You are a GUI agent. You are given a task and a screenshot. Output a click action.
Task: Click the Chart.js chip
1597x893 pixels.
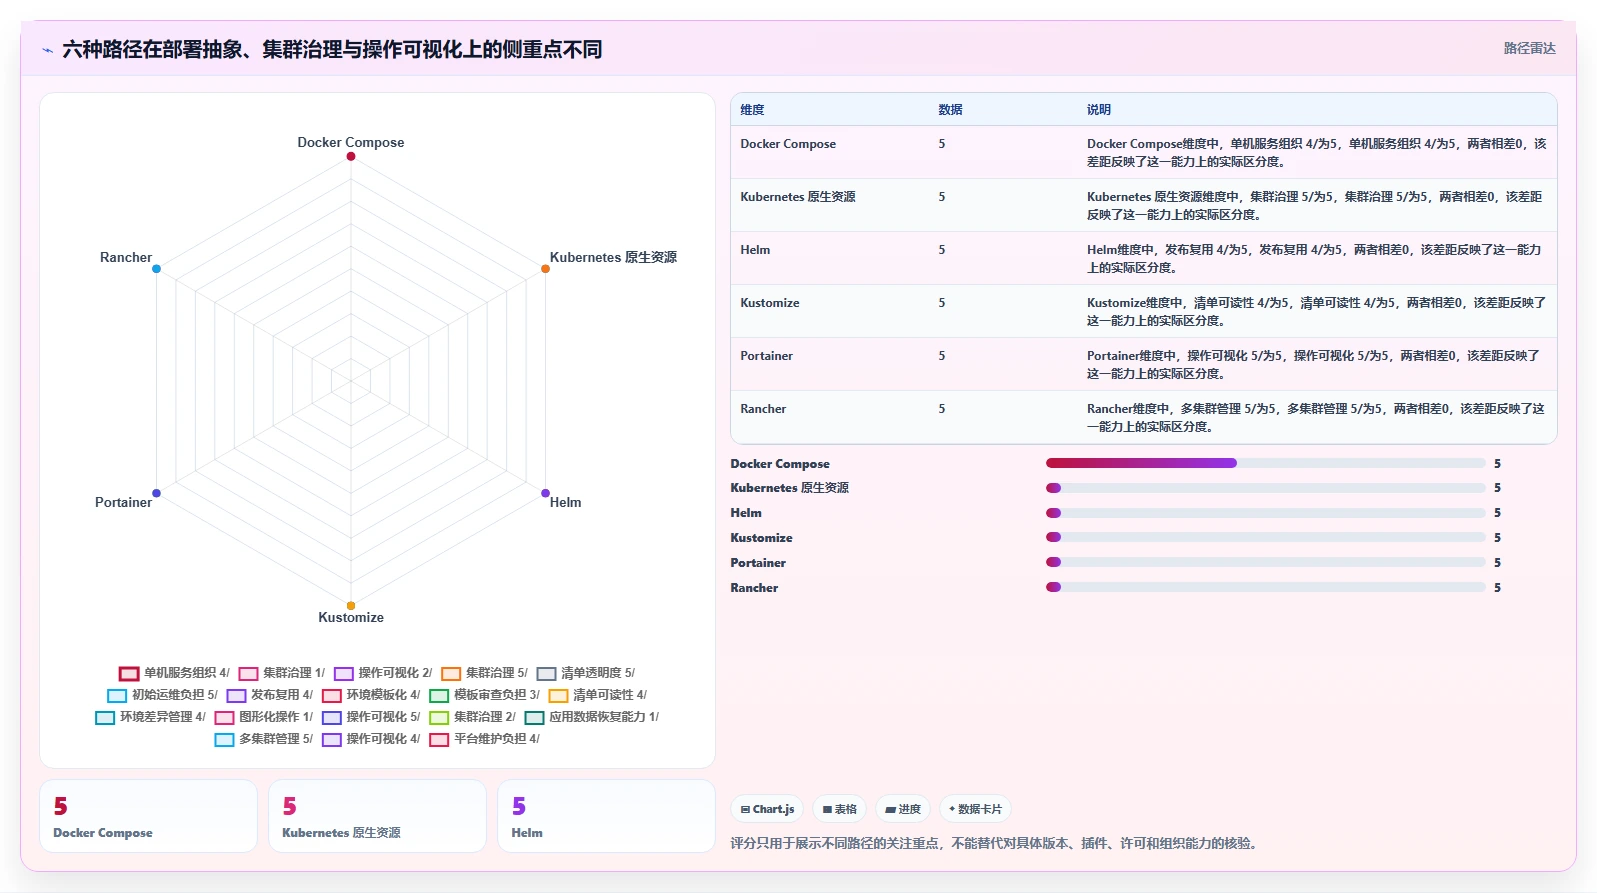[768, 809]
